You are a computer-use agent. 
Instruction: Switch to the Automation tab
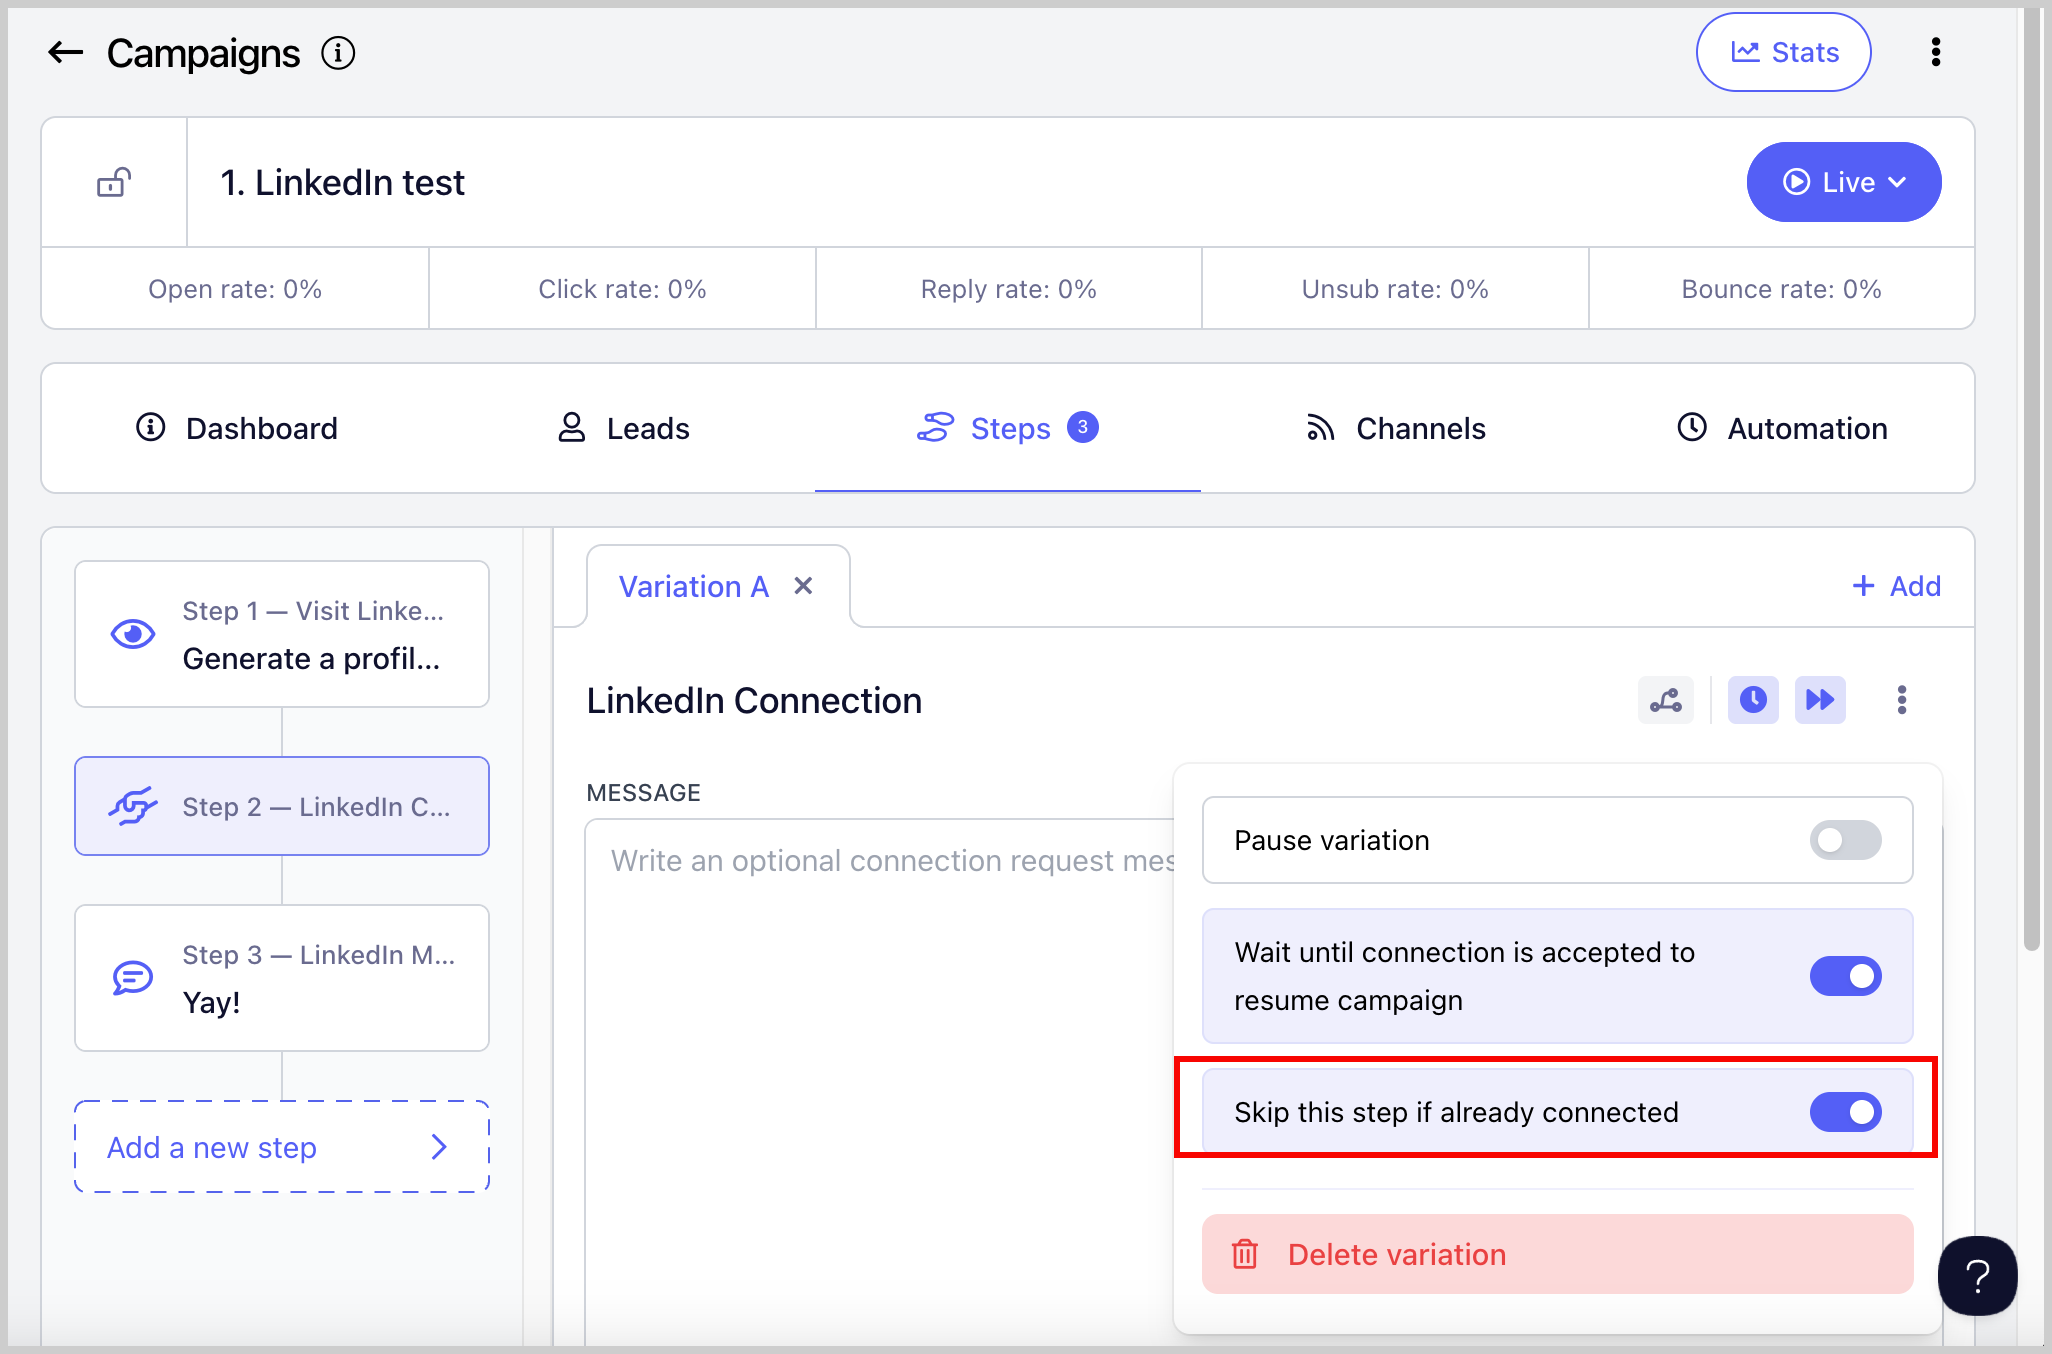point(1782,428)
